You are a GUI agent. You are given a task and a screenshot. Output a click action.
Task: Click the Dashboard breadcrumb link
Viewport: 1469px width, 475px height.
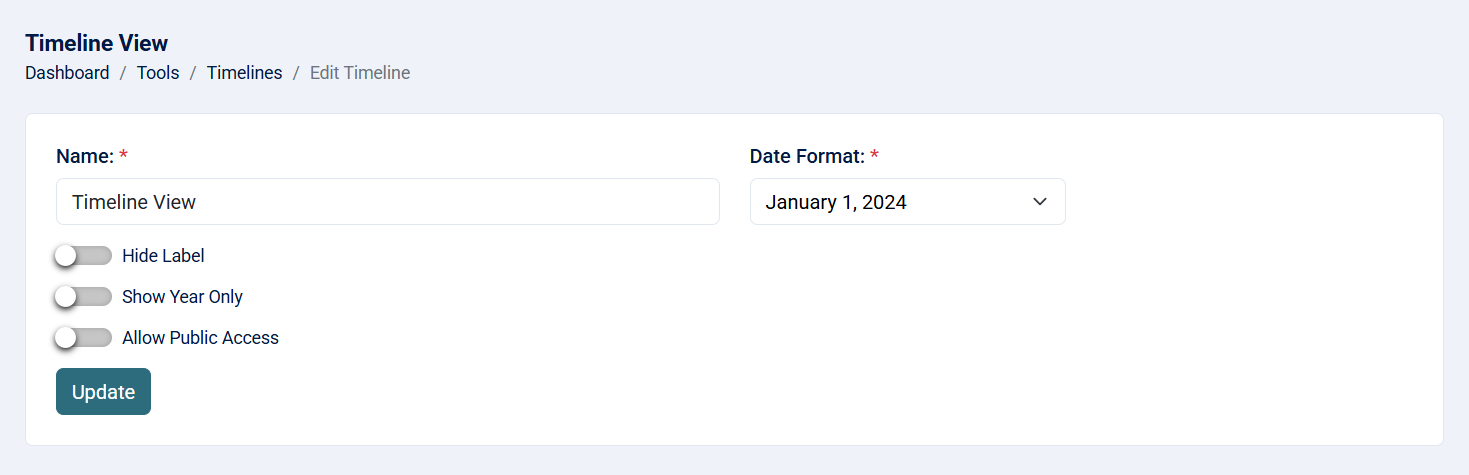tap(67, 73)
